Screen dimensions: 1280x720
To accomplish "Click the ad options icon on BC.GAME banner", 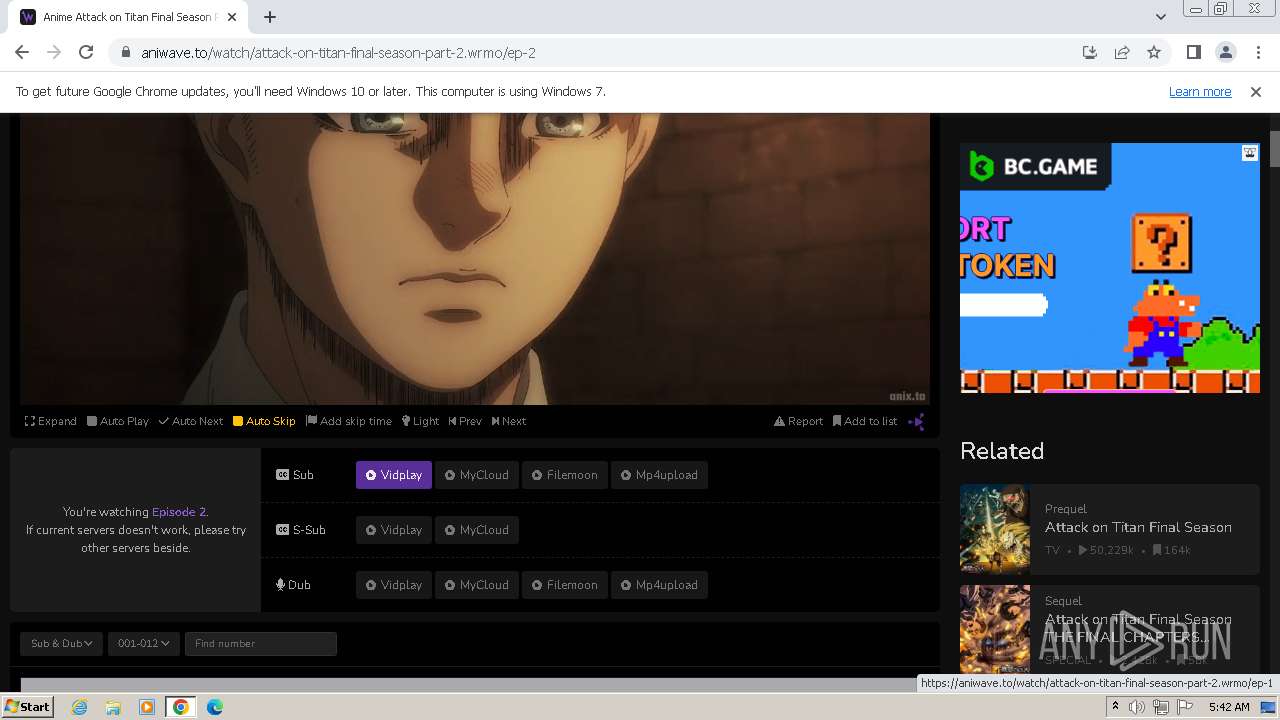I will click(1250, 153).
